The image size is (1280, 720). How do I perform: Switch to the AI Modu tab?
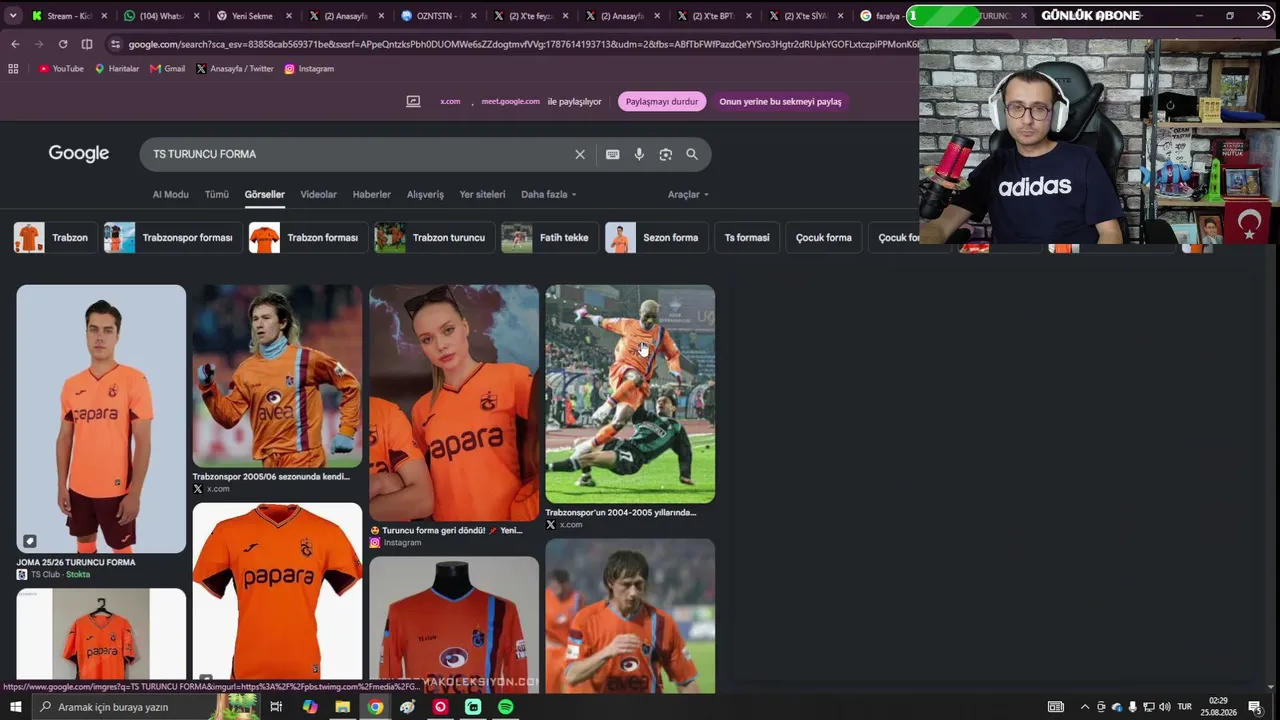170,194
